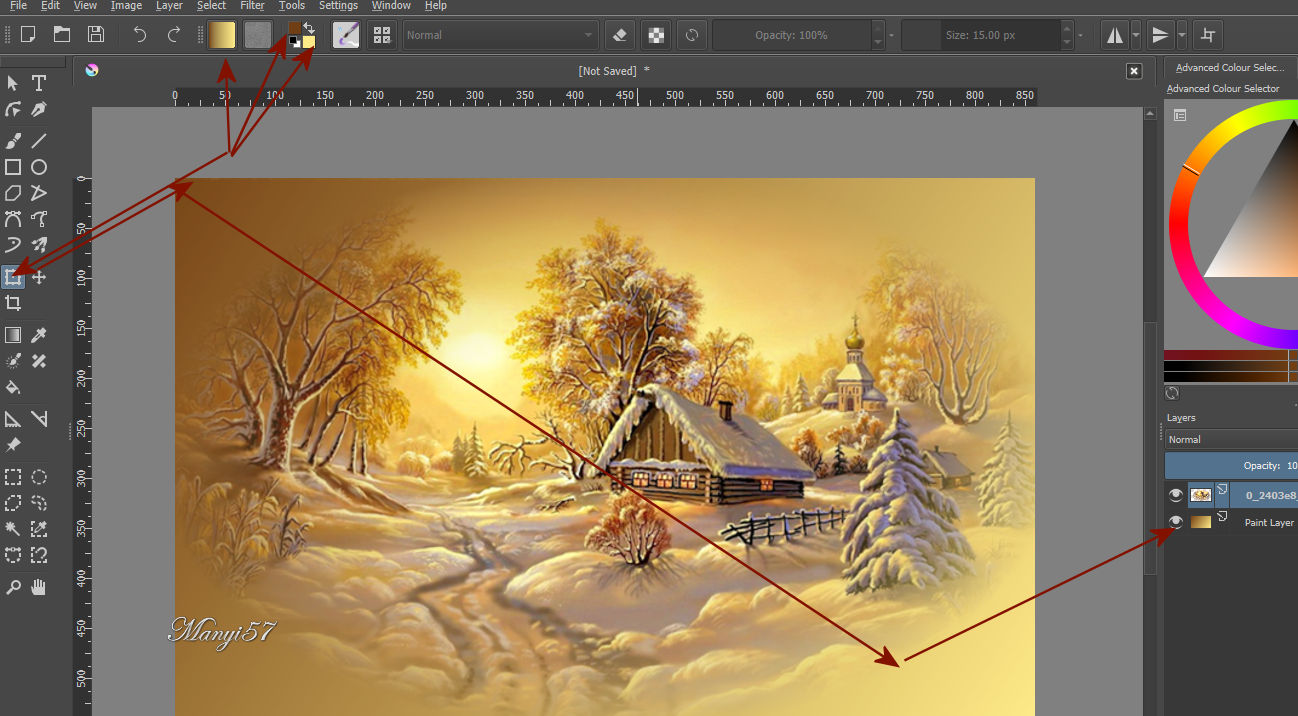Select the Reference Images pin tool
This screenshot has width=1298, height=716.
(x=13, y=445)
